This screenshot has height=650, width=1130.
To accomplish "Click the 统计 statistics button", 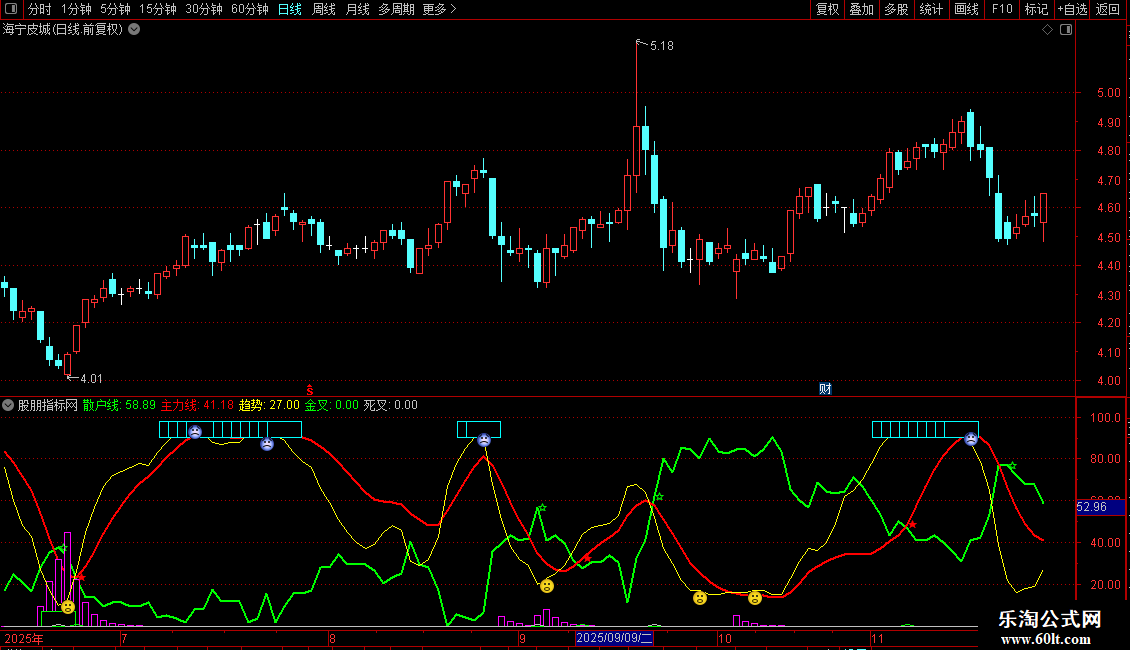I will coord(931,9).
